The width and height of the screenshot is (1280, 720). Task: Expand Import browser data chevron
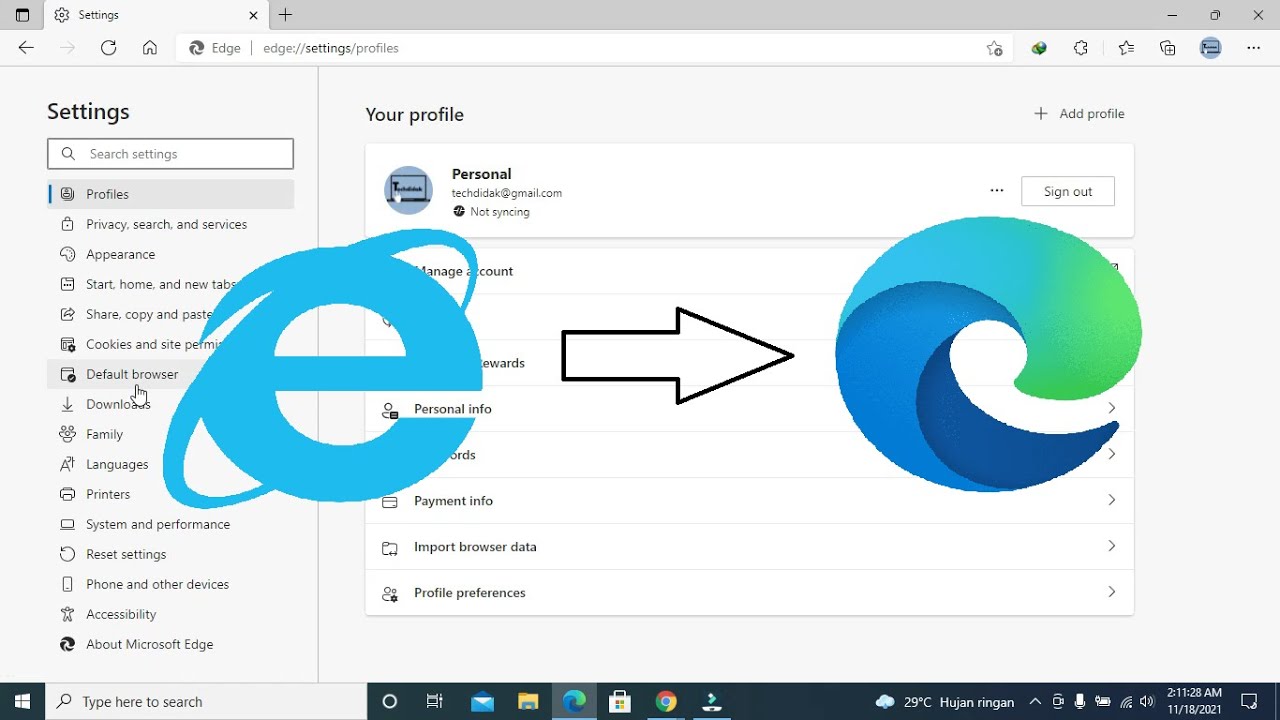pos(1111,546)
